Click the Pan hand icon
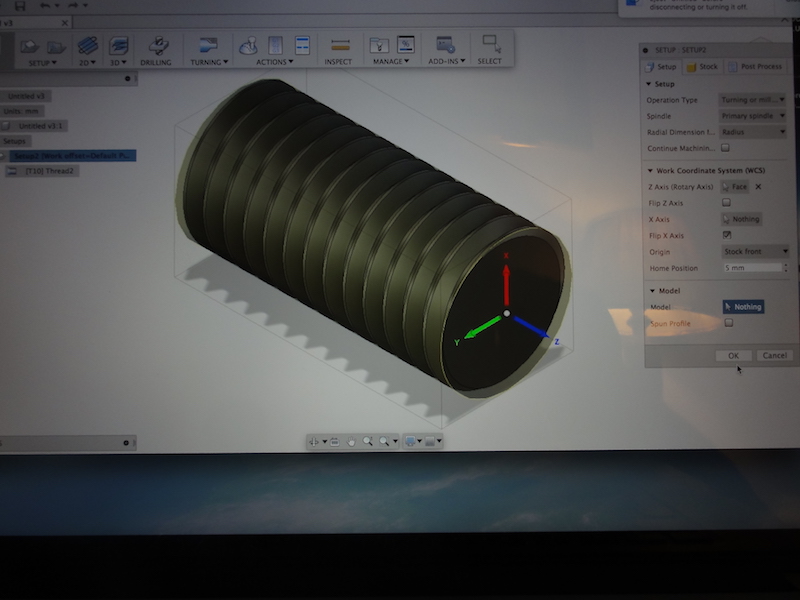This screenshot has width=800, height=600. coord(351,442)
